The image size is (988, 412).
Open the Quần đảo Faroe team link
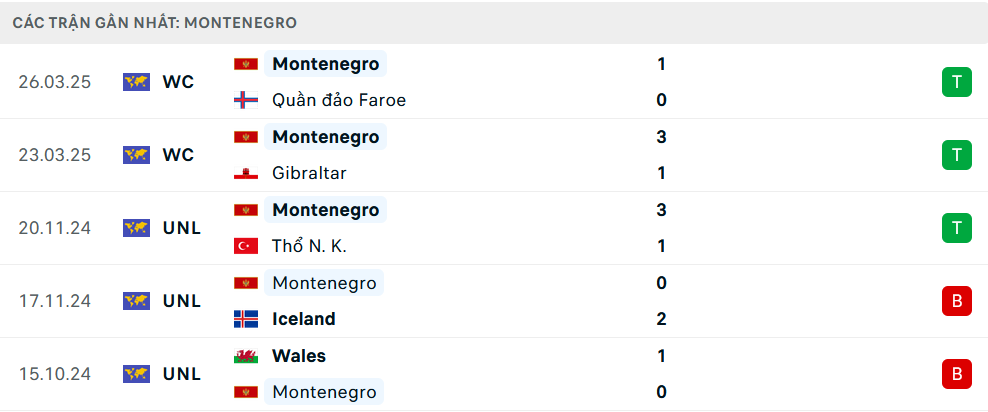point(339,100)
